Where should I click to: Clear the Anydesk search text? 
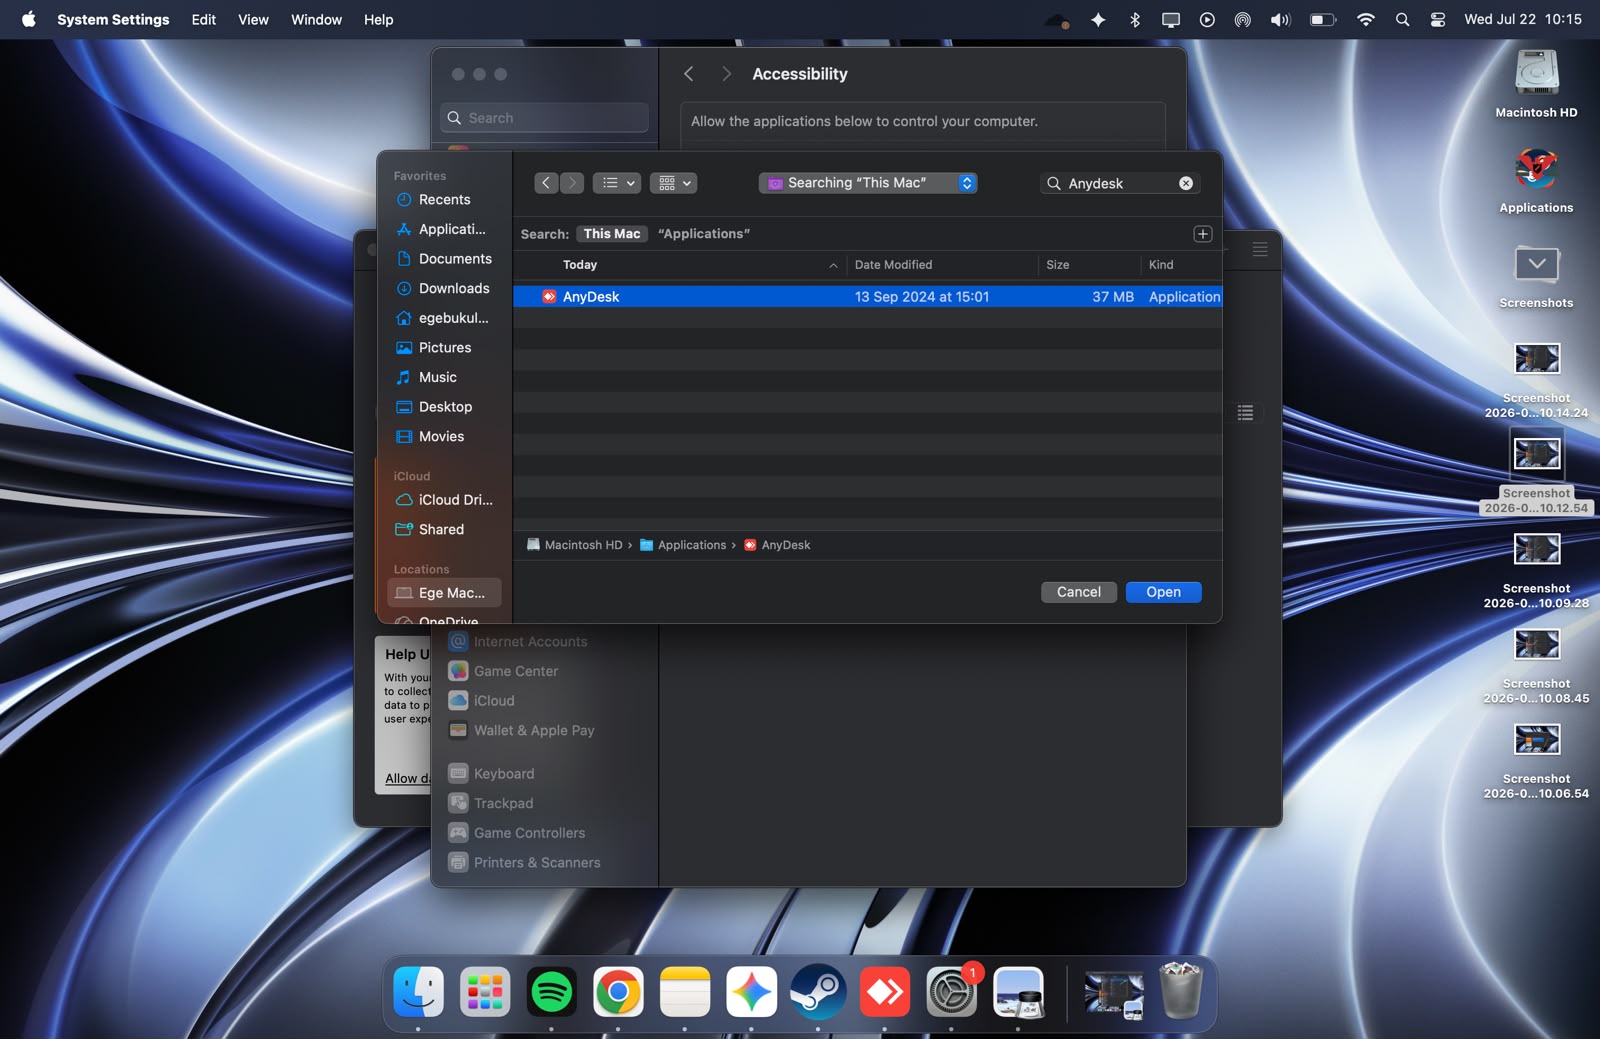[x=1186, y=183]
